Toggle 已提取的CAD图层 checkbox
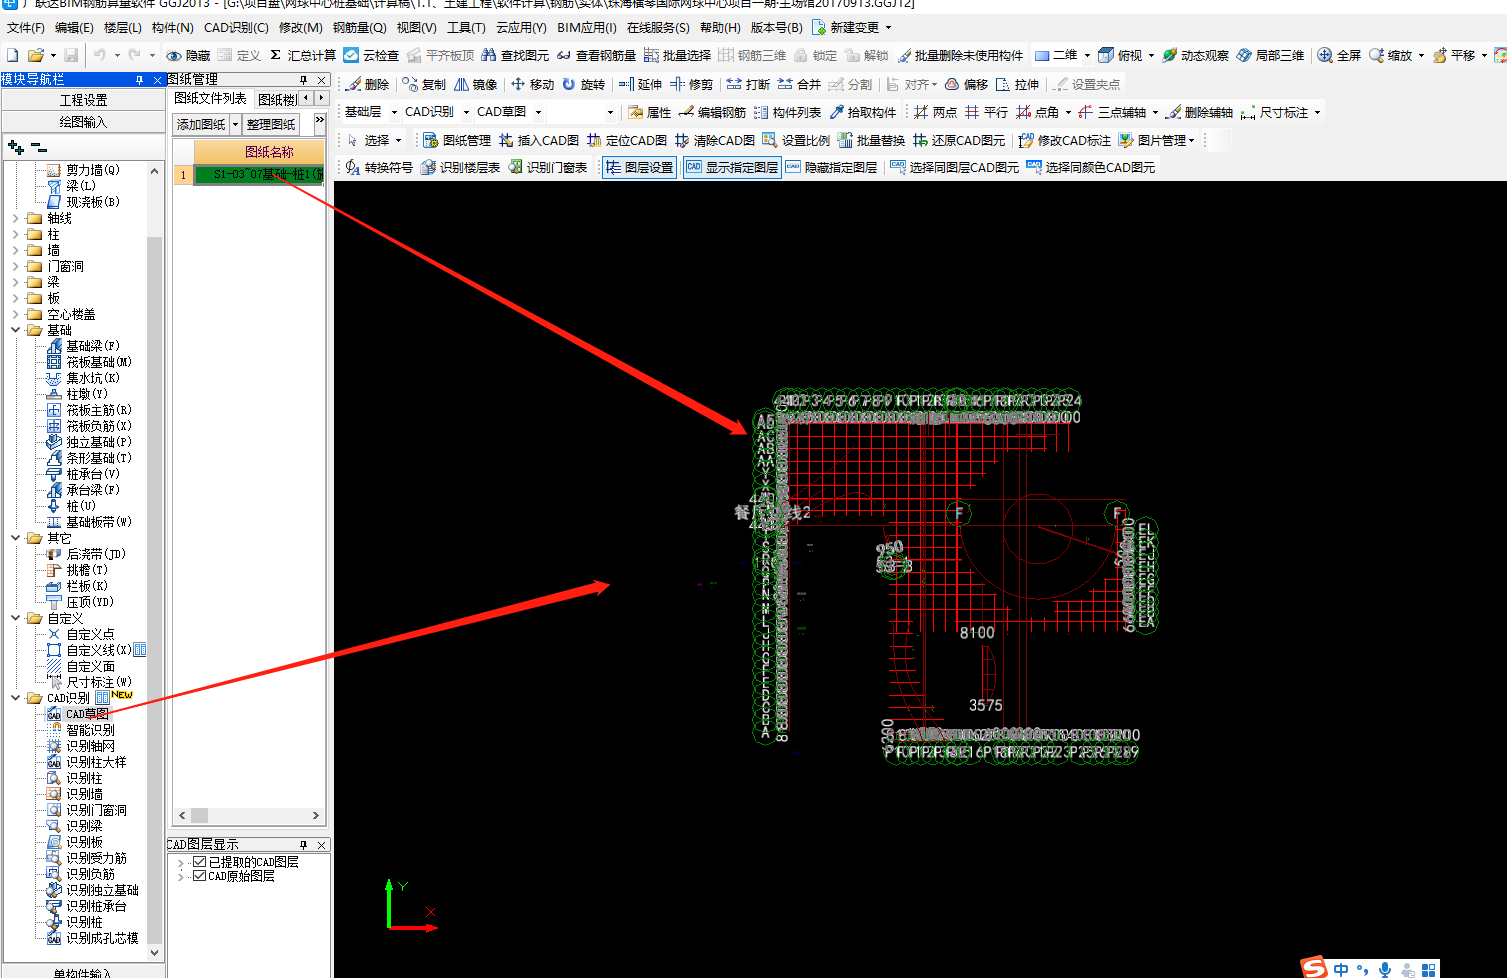 pos(200,861)
